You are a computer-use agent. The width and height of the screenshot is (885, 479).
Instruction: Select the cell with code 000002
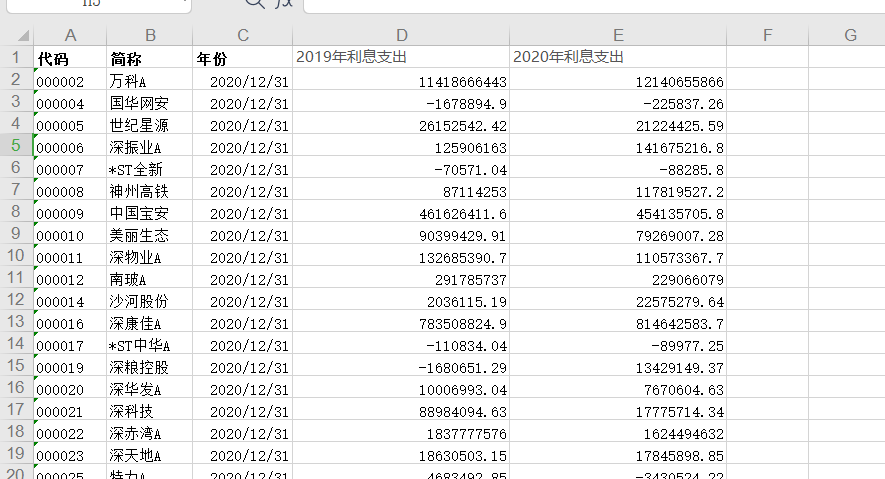click(x=70, y=79)
